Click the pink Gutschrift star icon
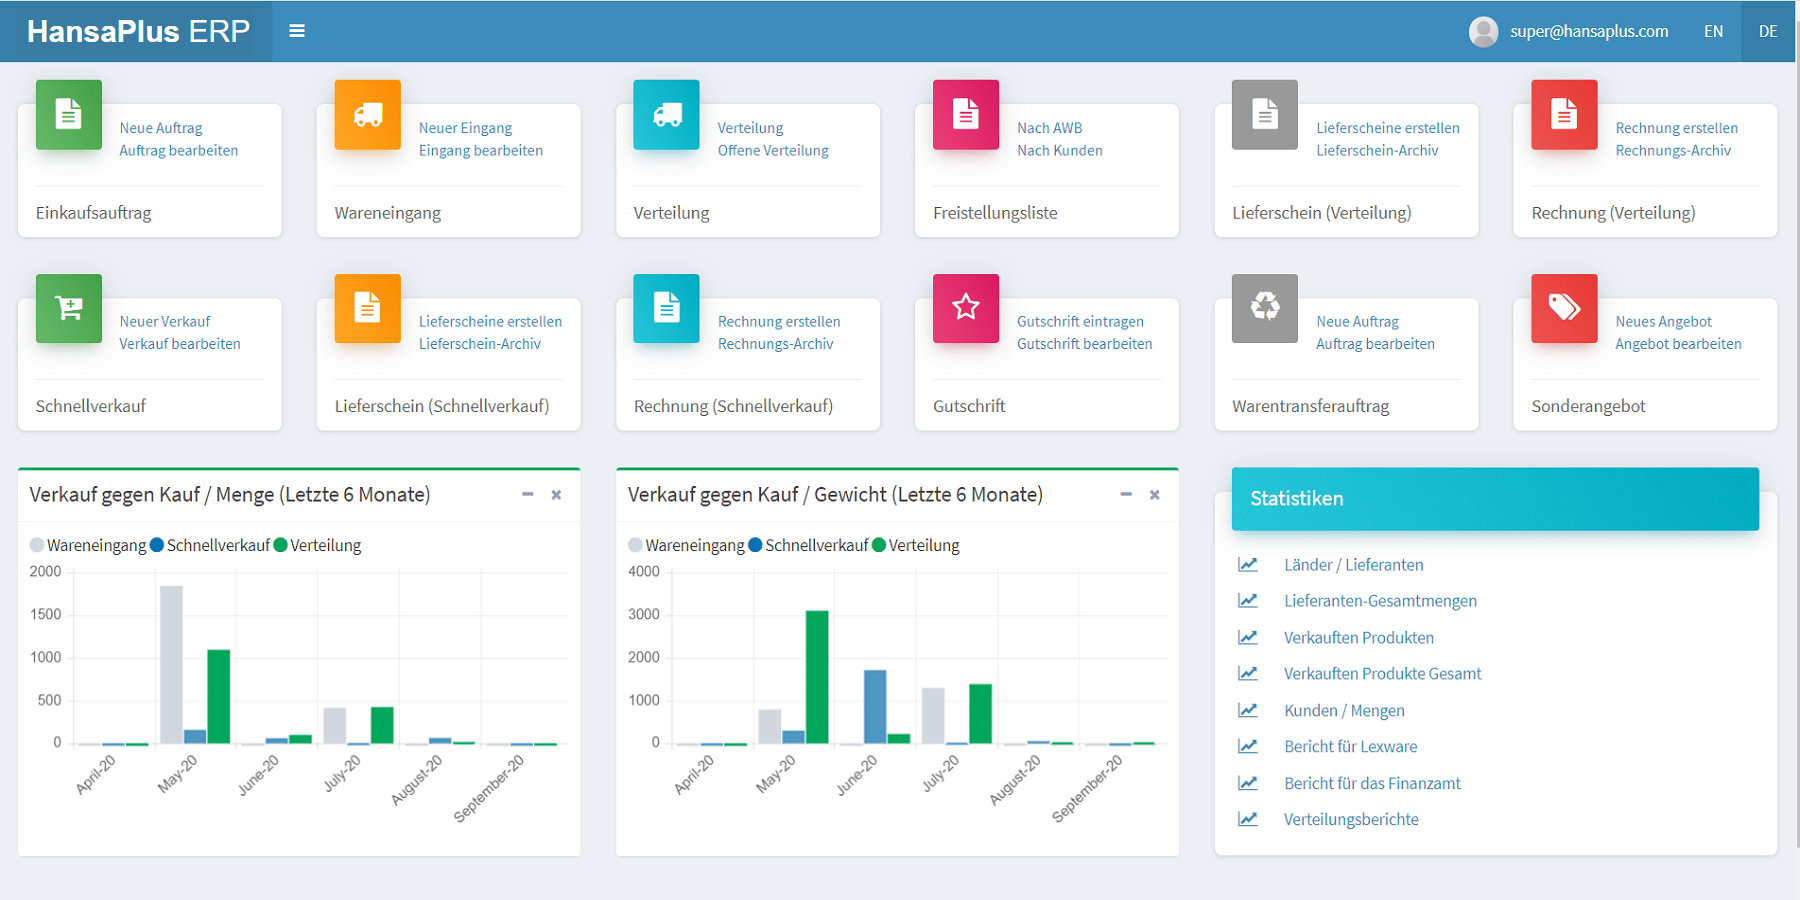Image resolution: width=1800 pixels, height=900 pixels. [x=965, y=308]
